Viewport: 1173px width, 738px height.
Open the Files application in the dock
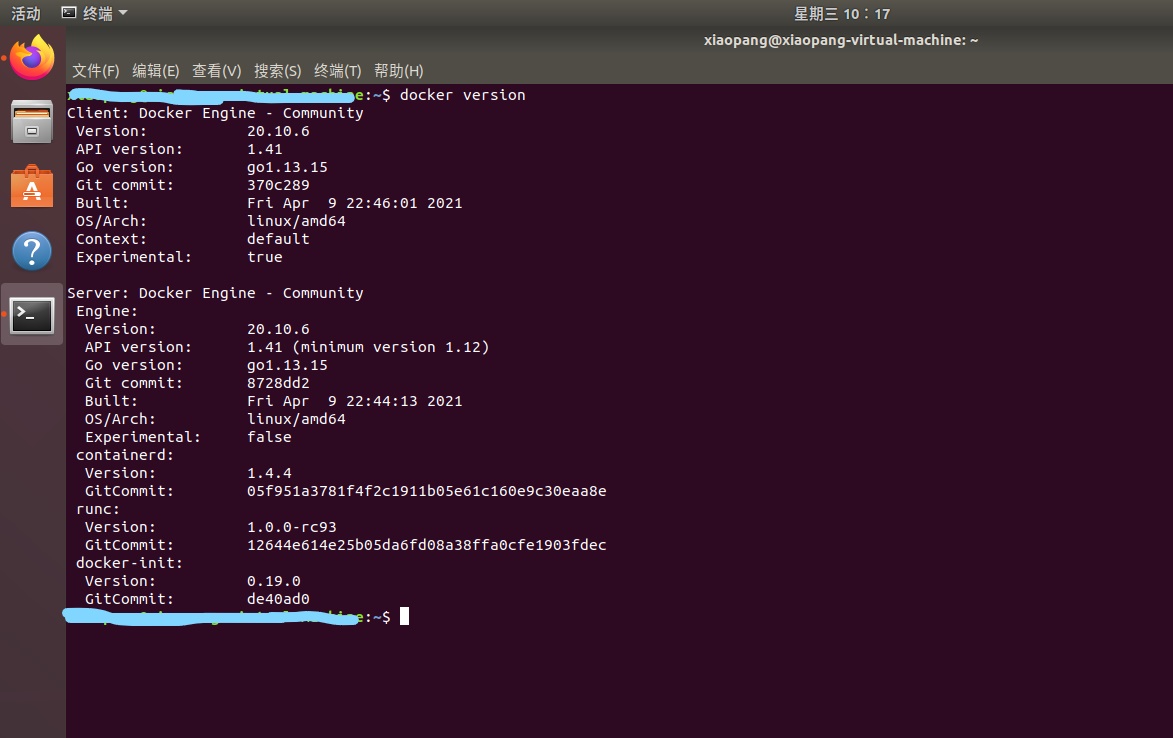point(32,122)
